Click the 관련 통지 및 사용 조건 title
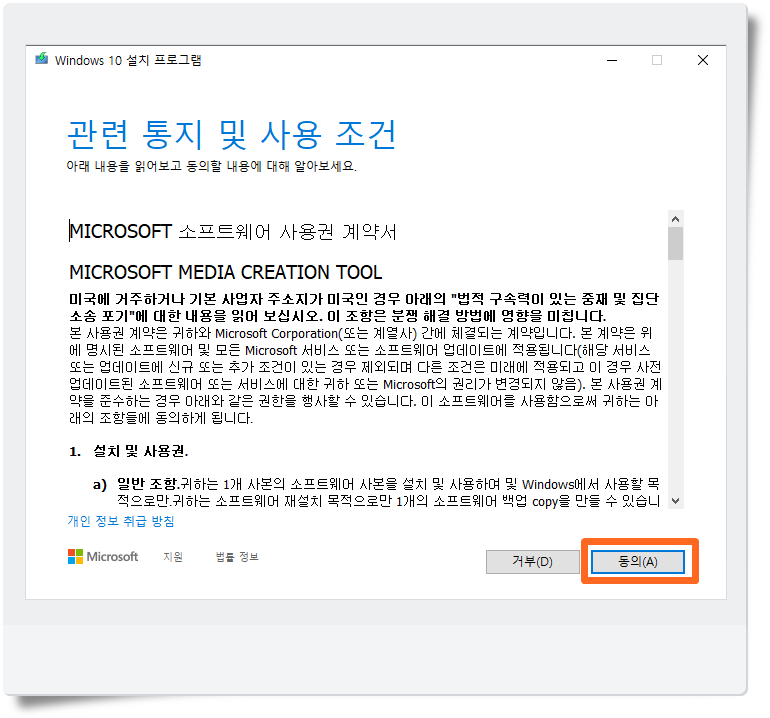Image resolution: width=770 pixels, height=718 pixels. (x=231, y=135)
